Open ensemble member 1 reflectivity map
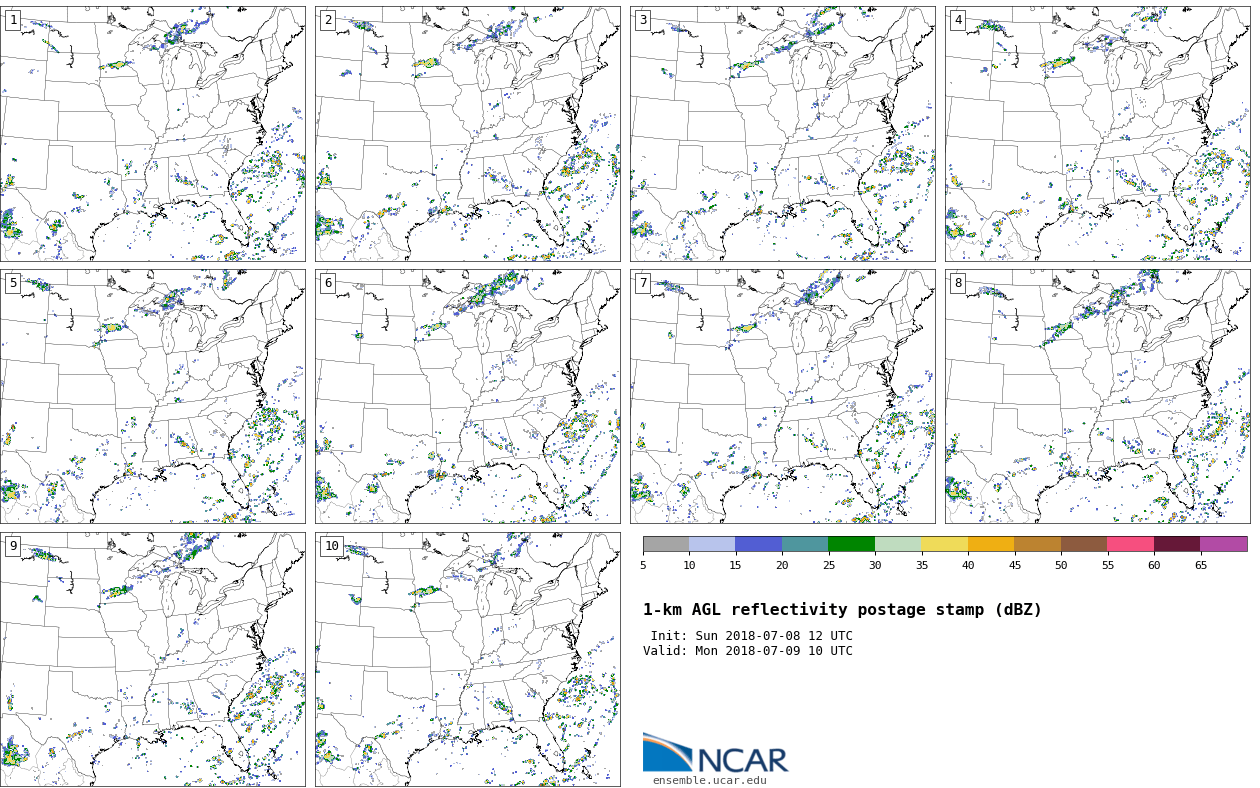This screenshot has height=788, width=1260. click(x=152, y=134)
